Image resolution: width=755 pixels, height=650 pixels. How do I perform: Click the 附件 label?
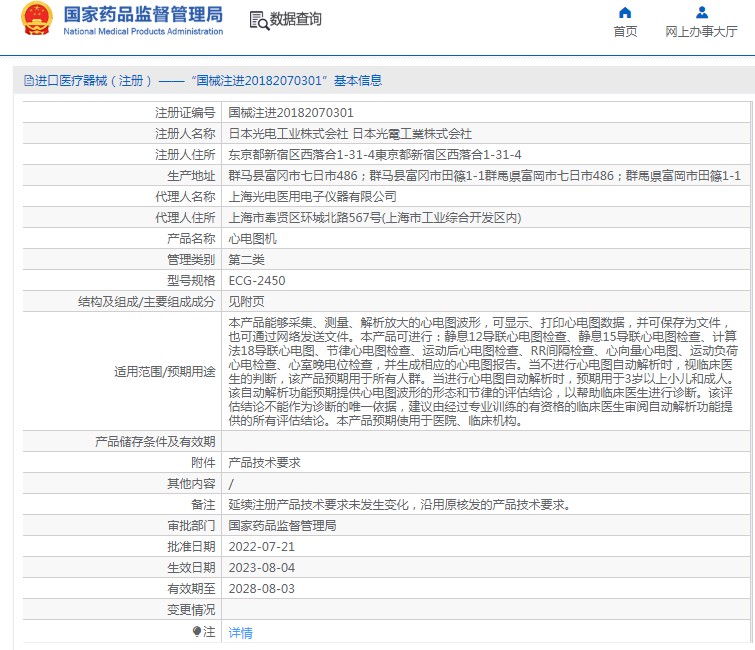coord(203,463)
